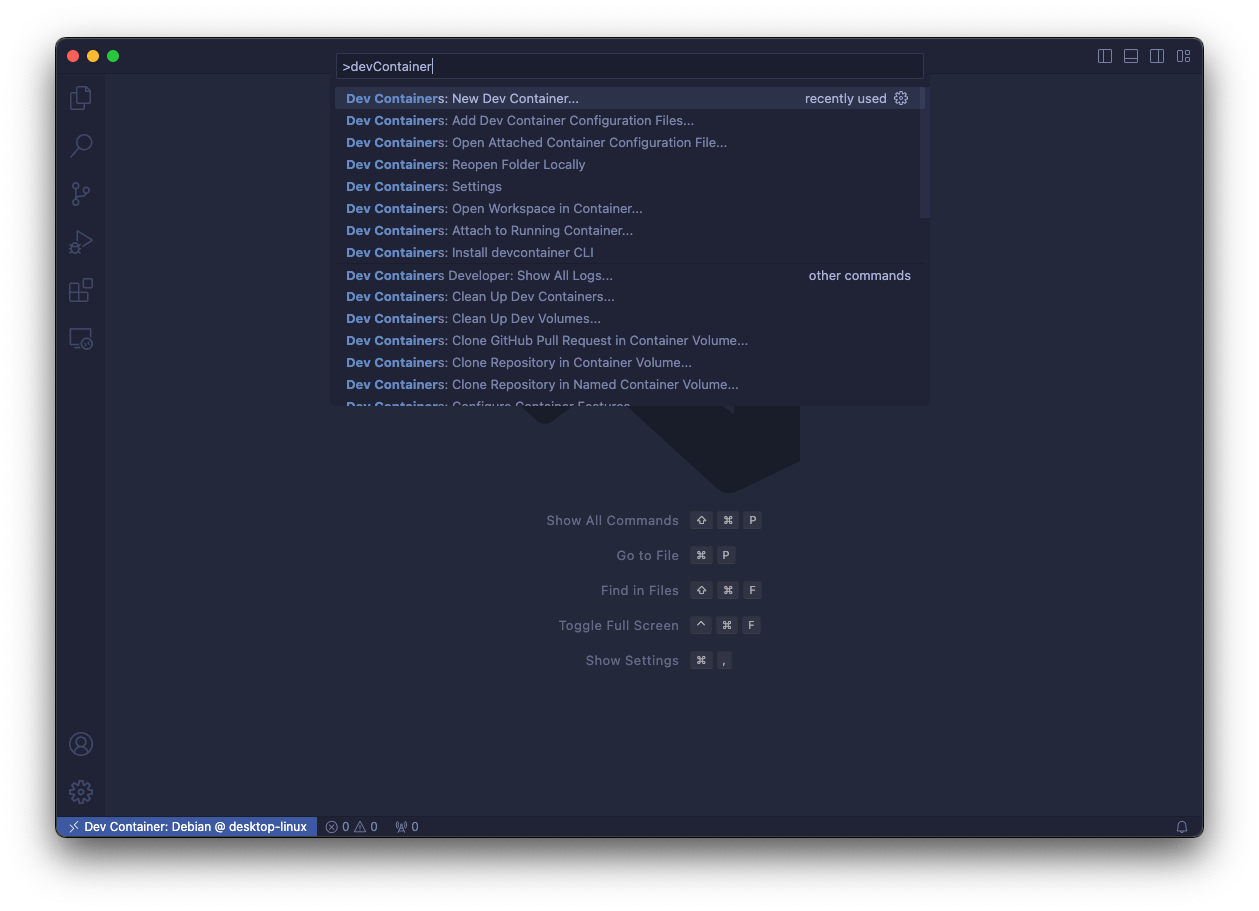1259x911 pixels.
Task: Toggle the secondary side bar layout icon
Action: (x=1157, y=56)
